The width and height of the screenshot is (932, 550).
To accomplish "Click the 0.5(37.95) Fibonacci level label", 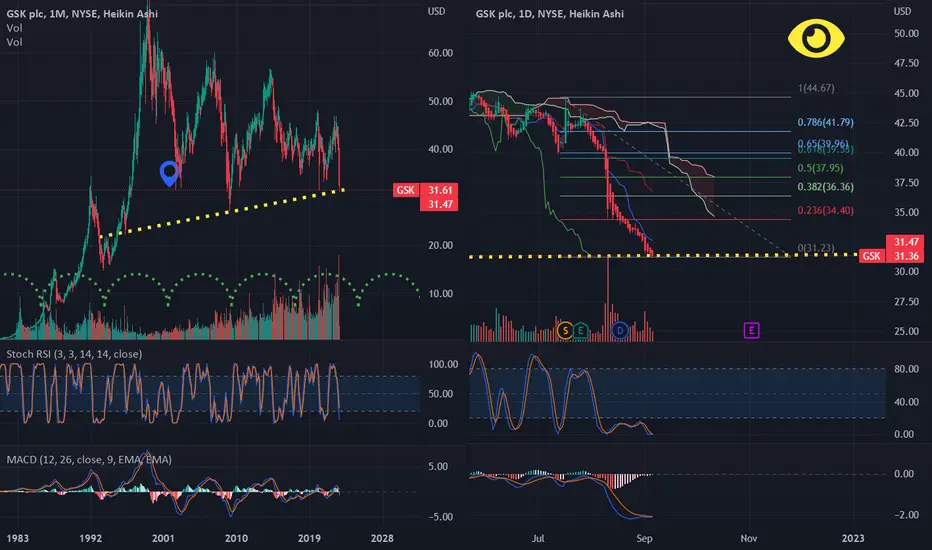I will point(820,168).
